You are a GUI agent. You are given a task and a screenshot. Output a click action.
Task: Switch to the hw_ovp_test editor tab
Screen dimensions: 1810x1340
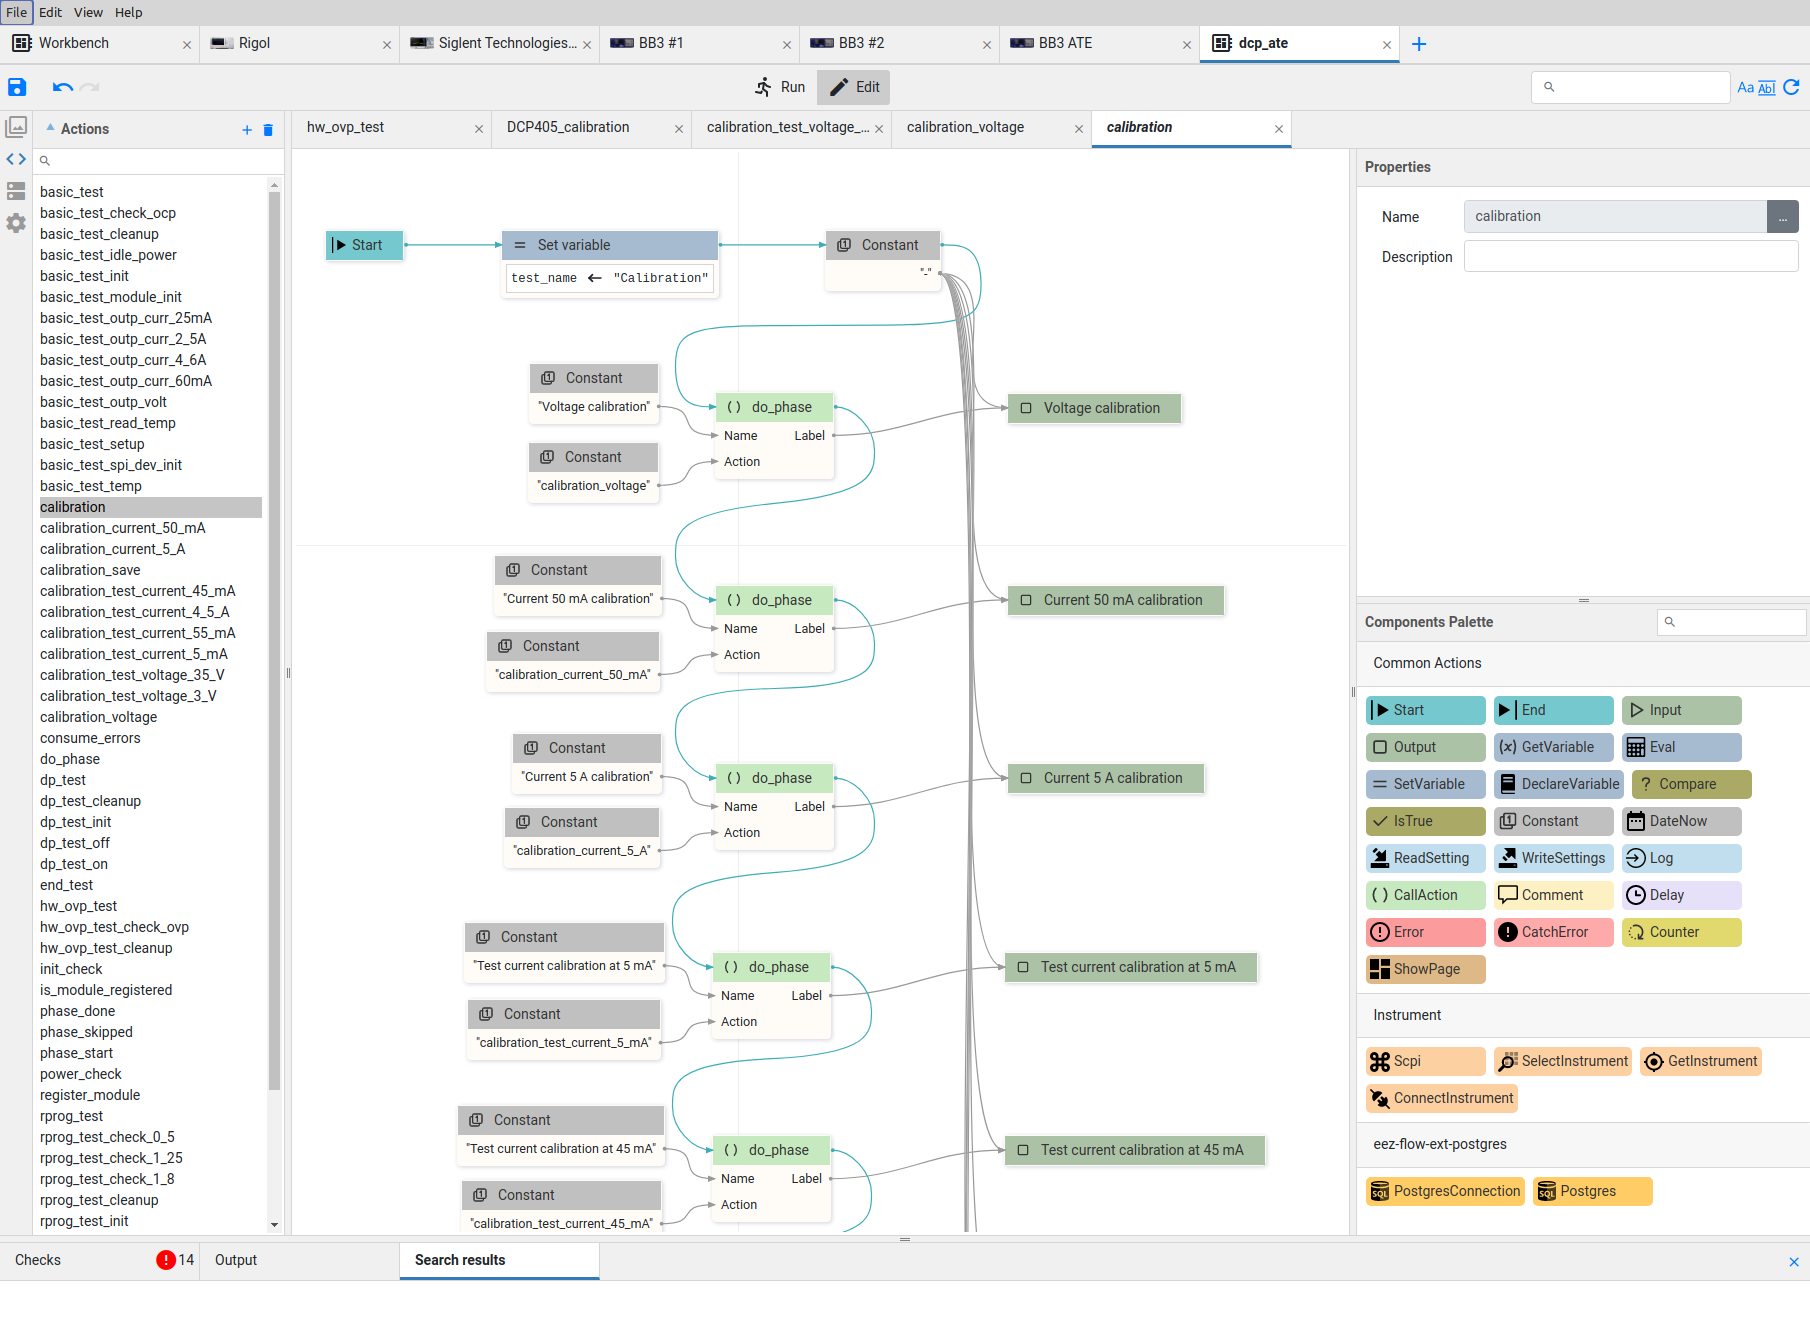click(346, 127)
